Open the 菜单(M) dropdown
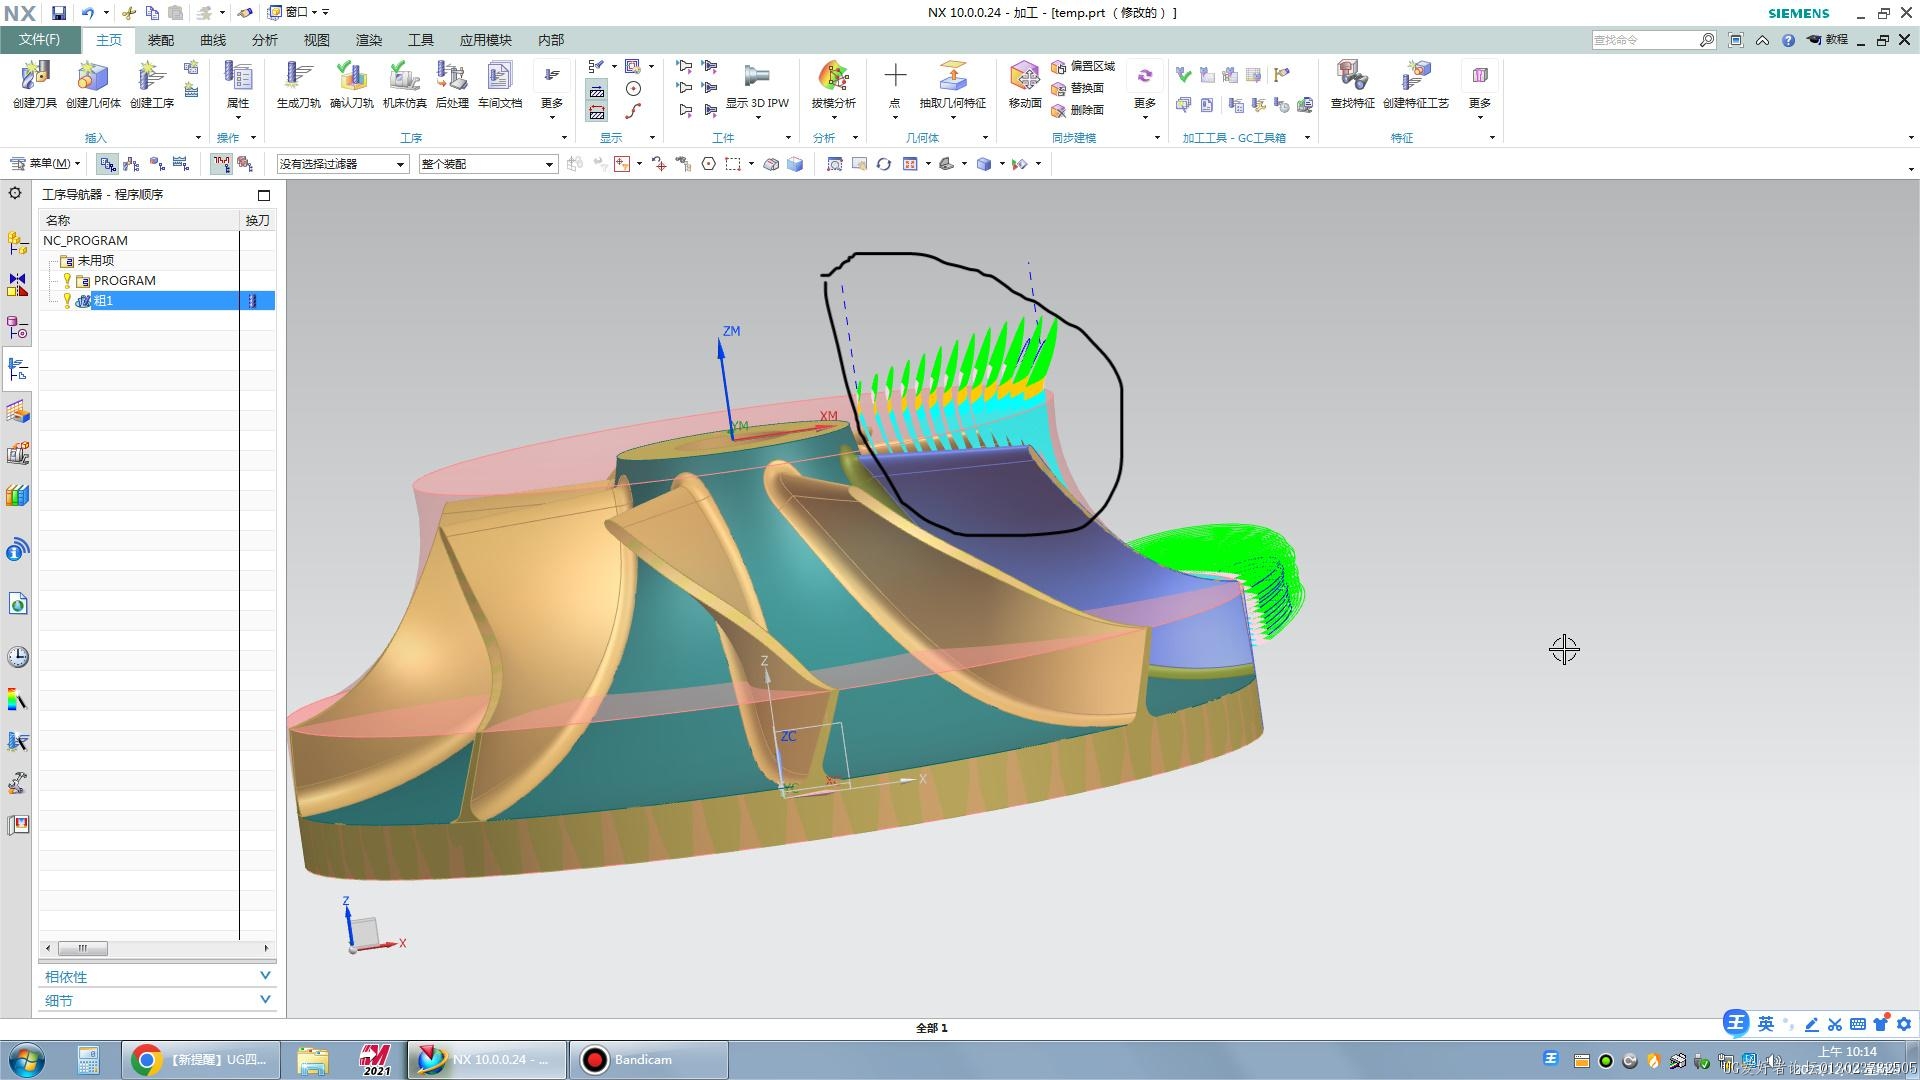 click(45, 164)
